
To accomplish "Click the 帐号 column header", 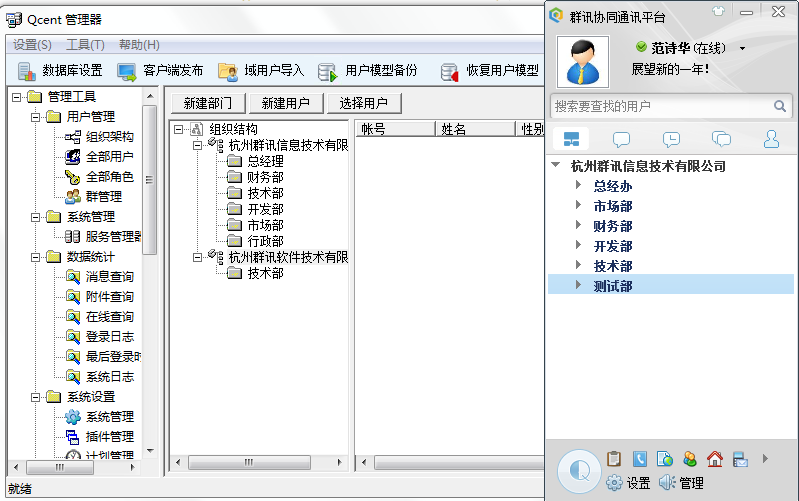I will click(x=395, y=129).
